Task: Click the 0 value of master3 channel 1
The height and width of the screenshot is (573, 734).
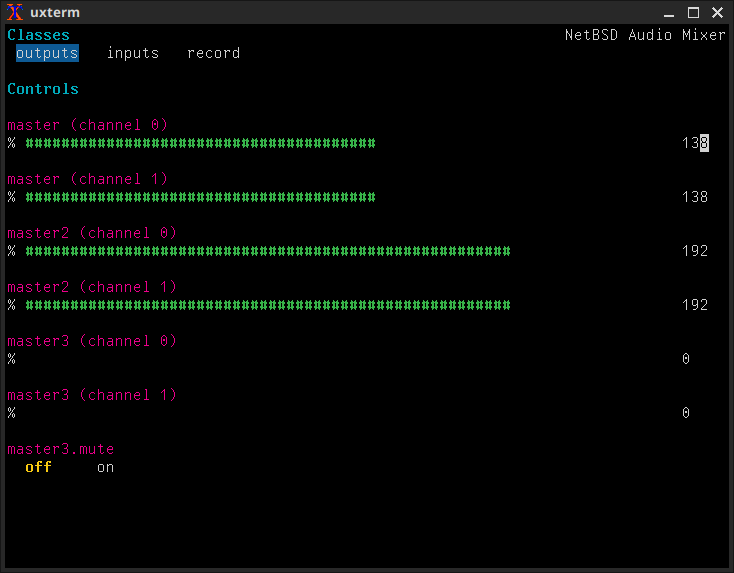Action: (x=686, y=413)
